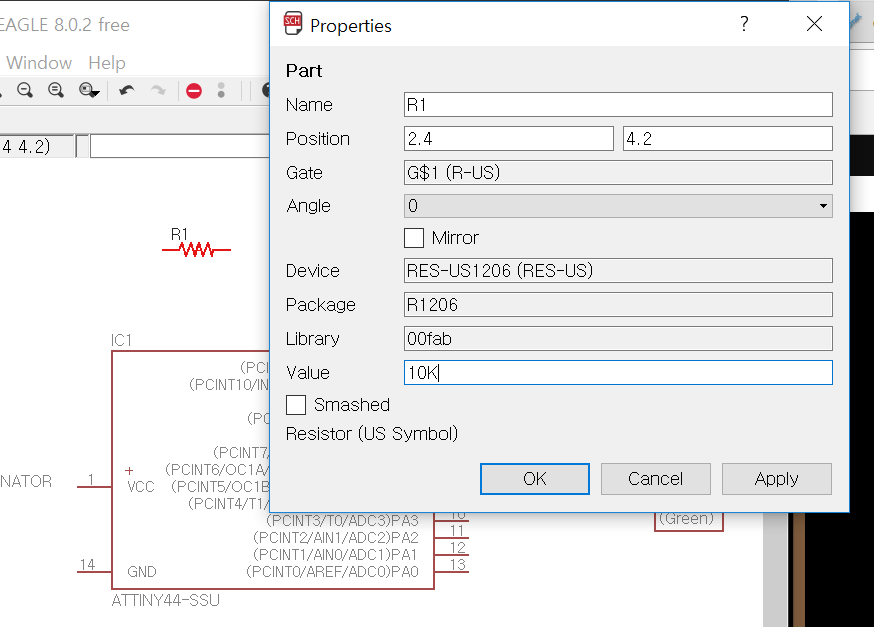Click the ATTINY44-SSU label
This screenshot has width=874, height=627.
166,600
